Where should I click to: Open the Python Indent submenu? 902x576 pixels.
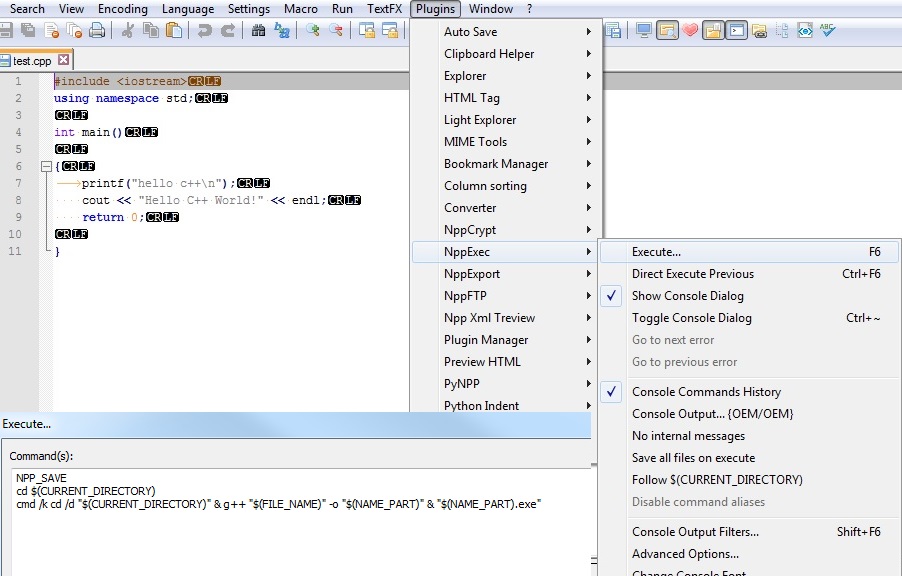[506, 406]
